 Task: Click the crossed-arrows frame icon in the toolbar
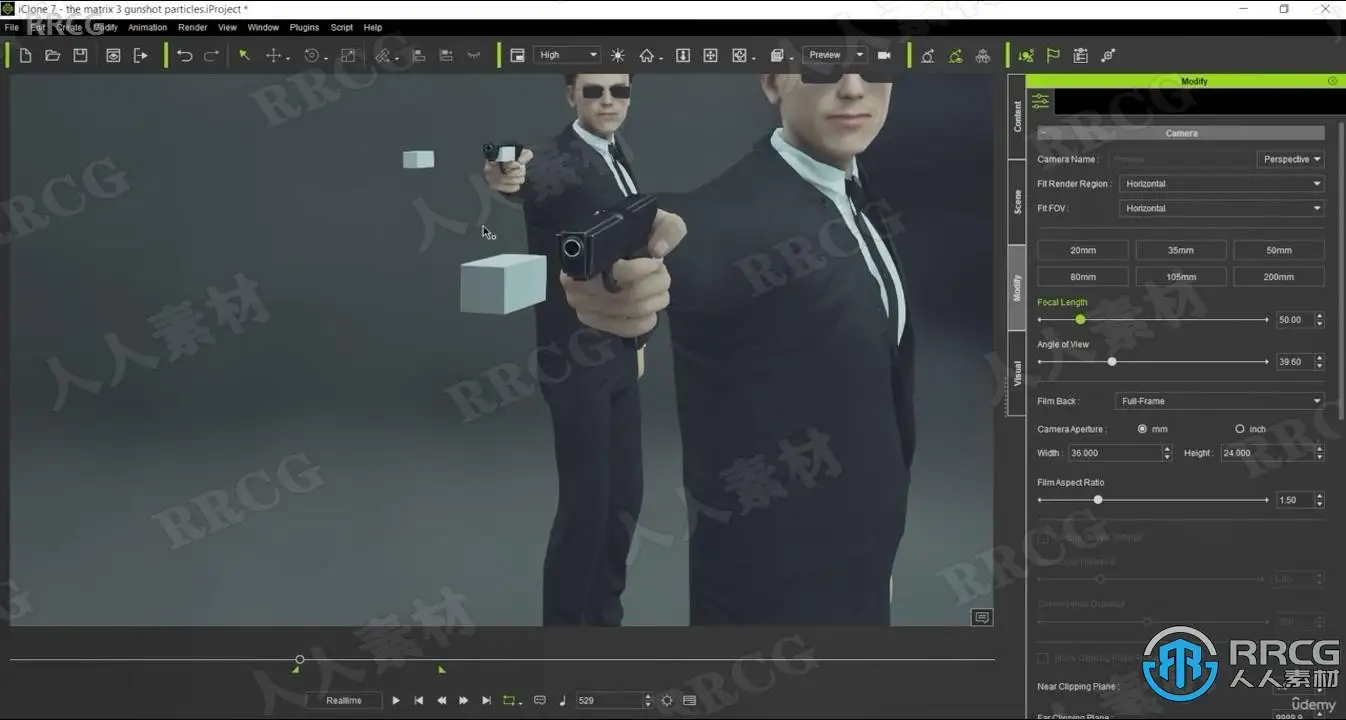(710, 56)
